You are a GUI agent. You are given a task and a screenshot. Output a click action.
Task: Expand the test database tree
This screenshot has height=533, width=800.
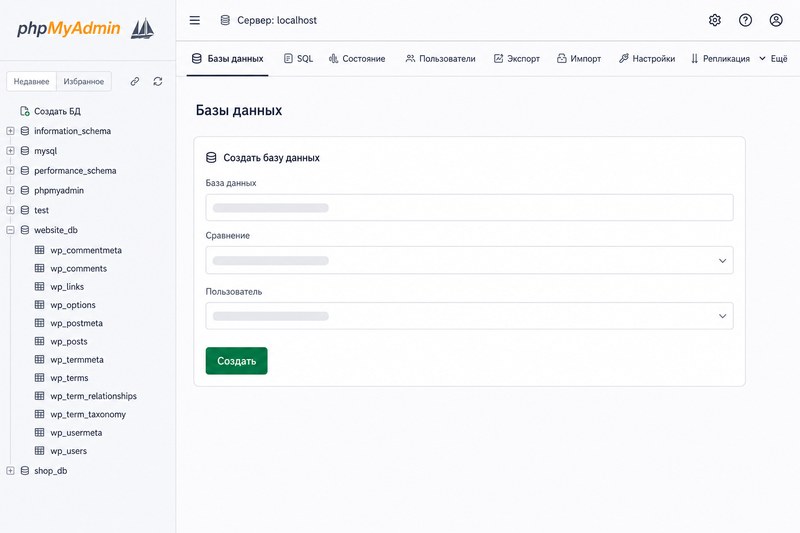10,210
